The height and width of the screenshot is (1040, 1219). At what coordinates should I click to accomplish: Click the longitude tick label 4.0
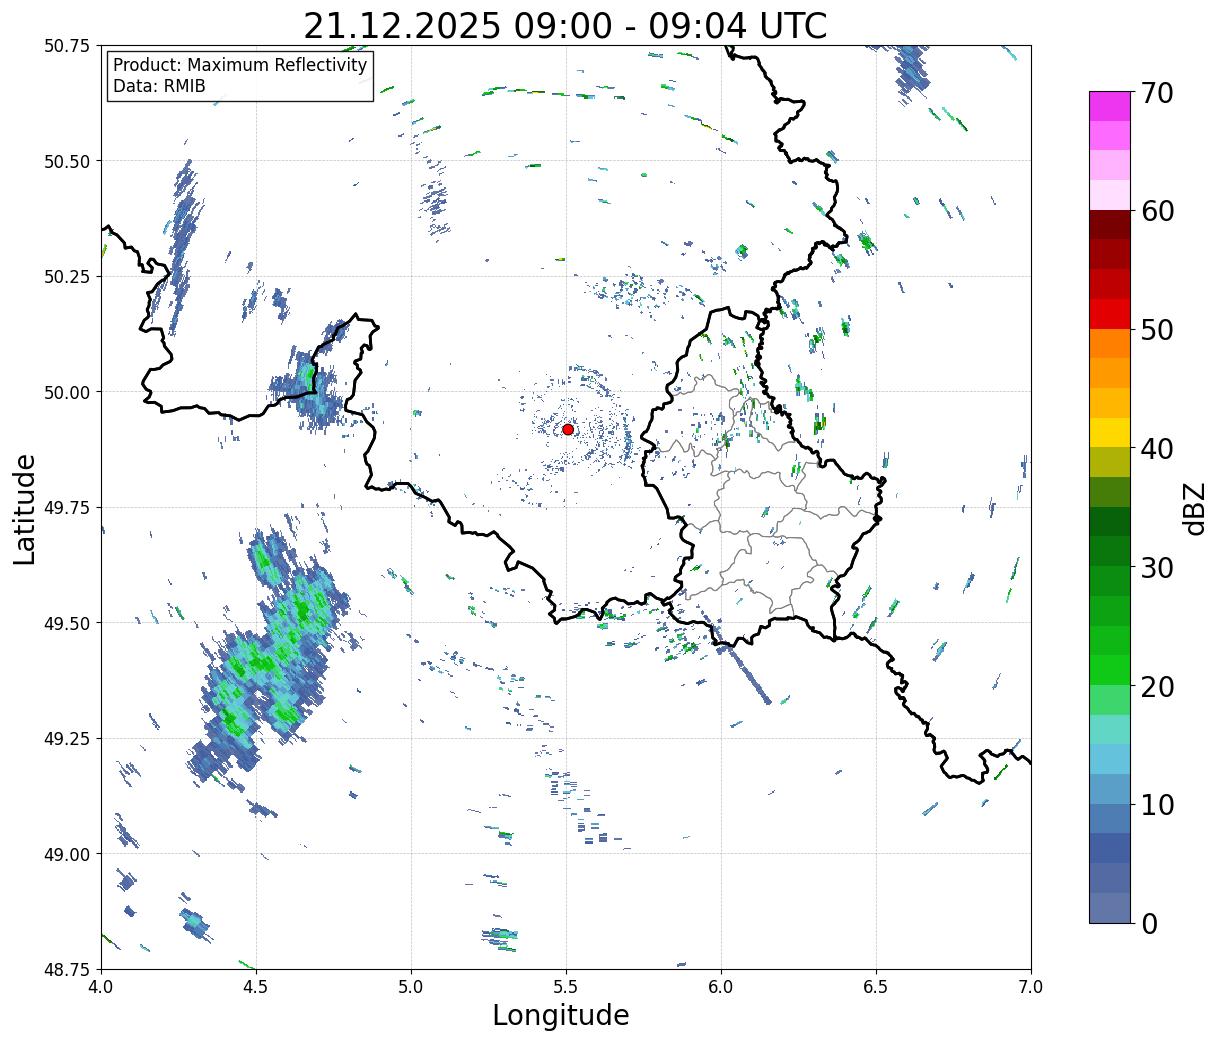(101, 987)
